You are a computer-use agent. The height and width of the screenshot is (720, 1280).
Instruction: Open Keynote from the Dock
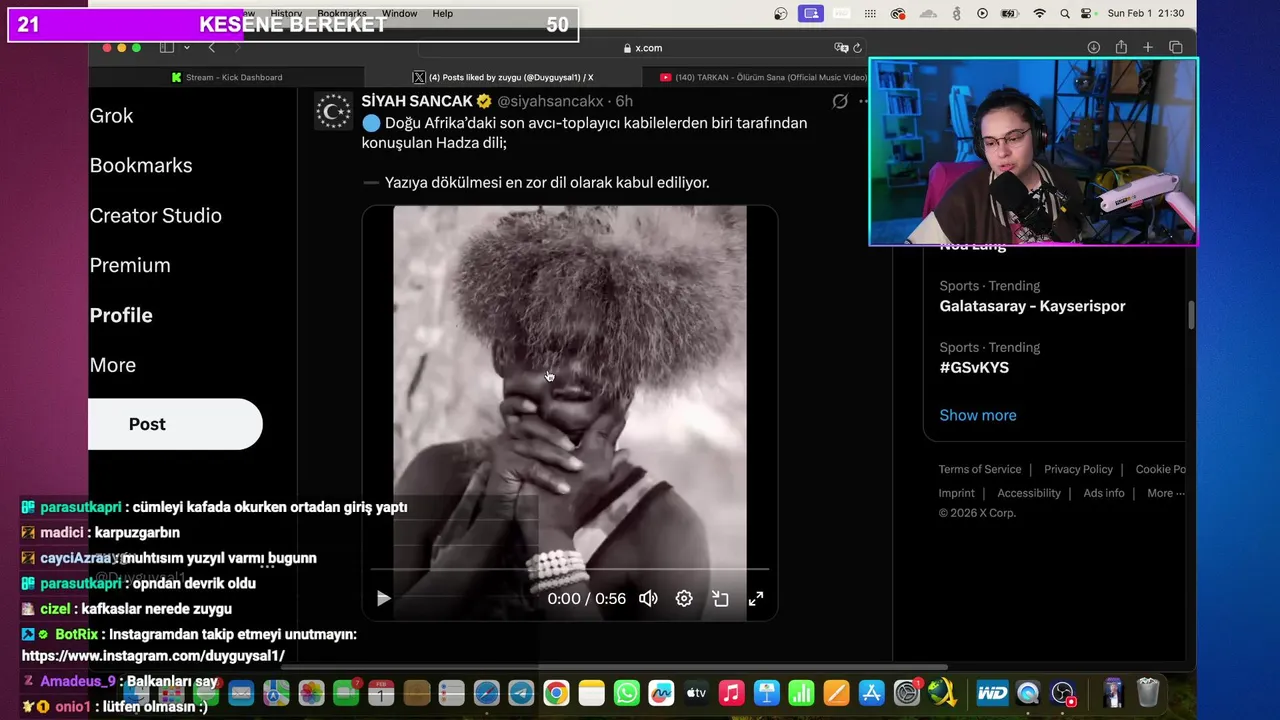click(x=767, y=693)
